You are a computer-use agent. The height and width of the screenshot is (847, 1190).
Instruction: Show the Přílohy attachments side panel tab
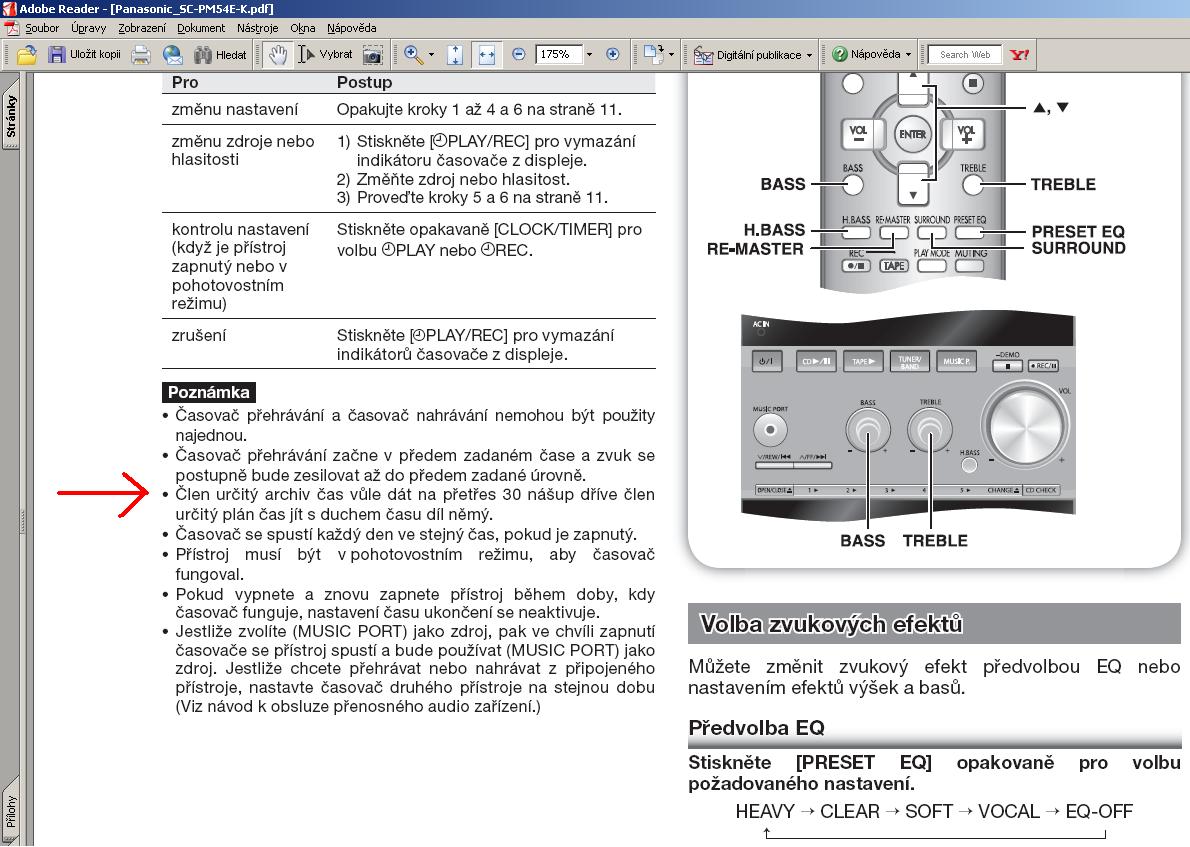pyautogui.click(x=11, y=811)
